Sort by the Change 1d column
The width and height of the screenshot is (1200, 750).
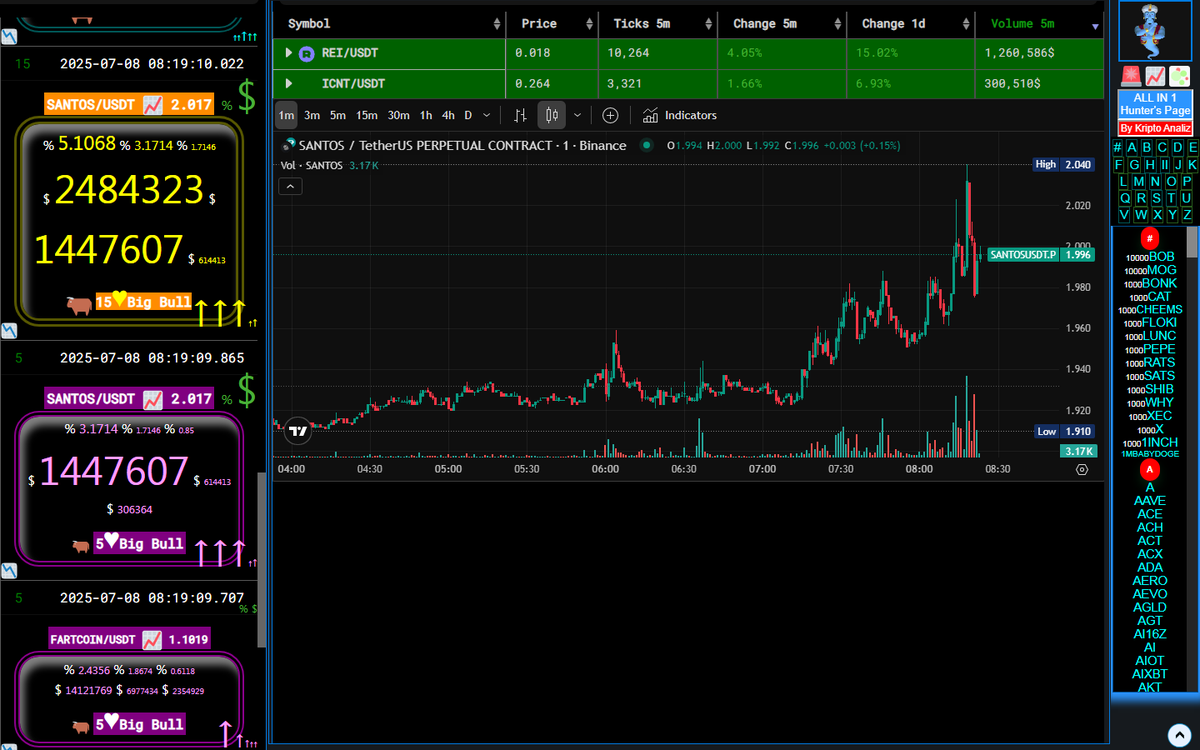click(912, 24)
